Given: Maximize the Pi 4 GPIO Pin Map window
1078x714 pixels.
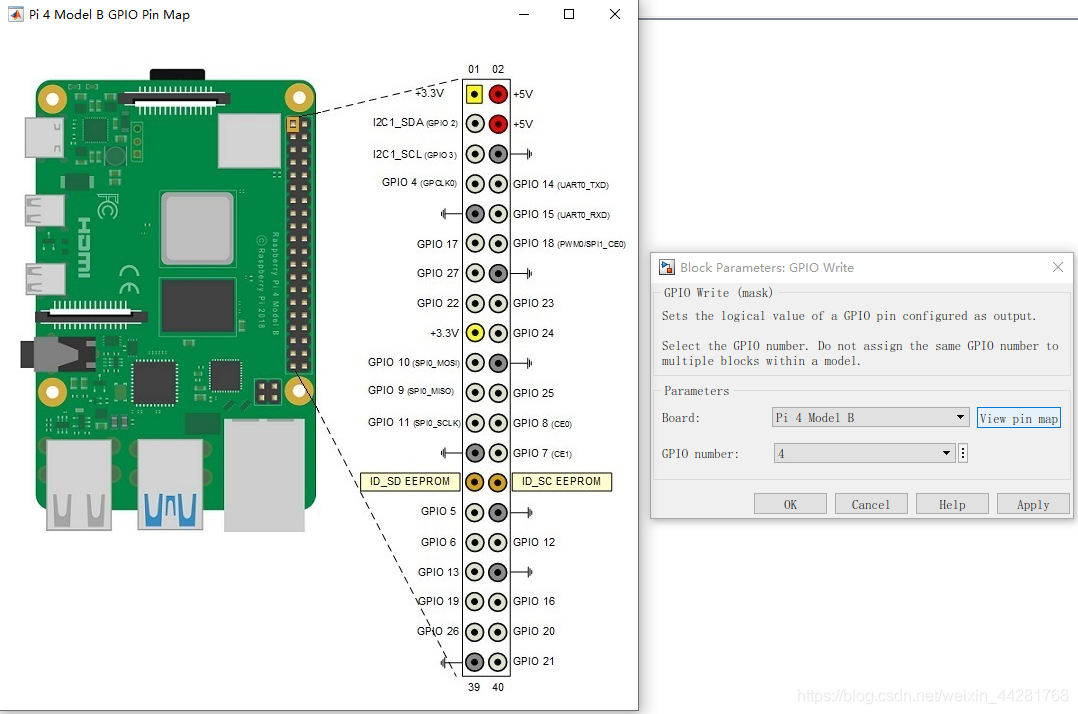Looking at the screenshot, I should [x=569, y=14].
